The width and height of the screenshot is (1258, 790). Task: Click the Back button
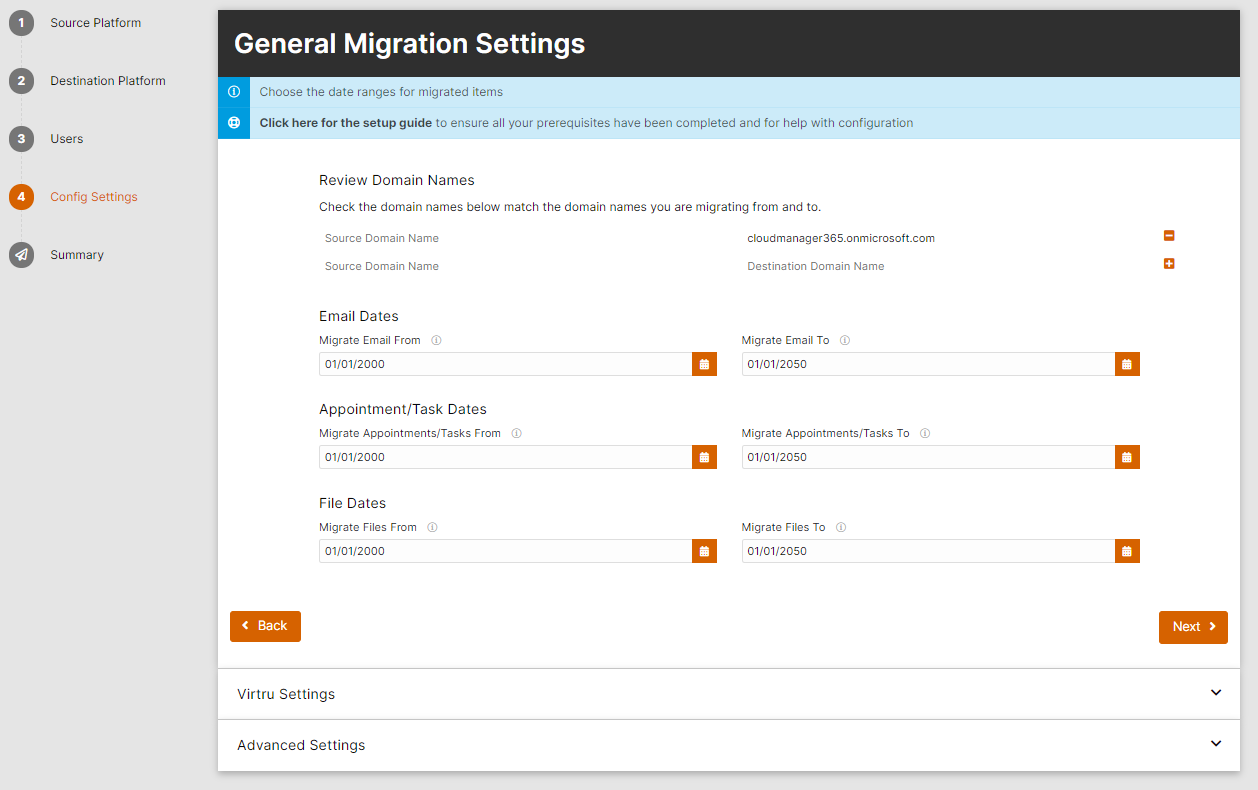click(265, 626)
